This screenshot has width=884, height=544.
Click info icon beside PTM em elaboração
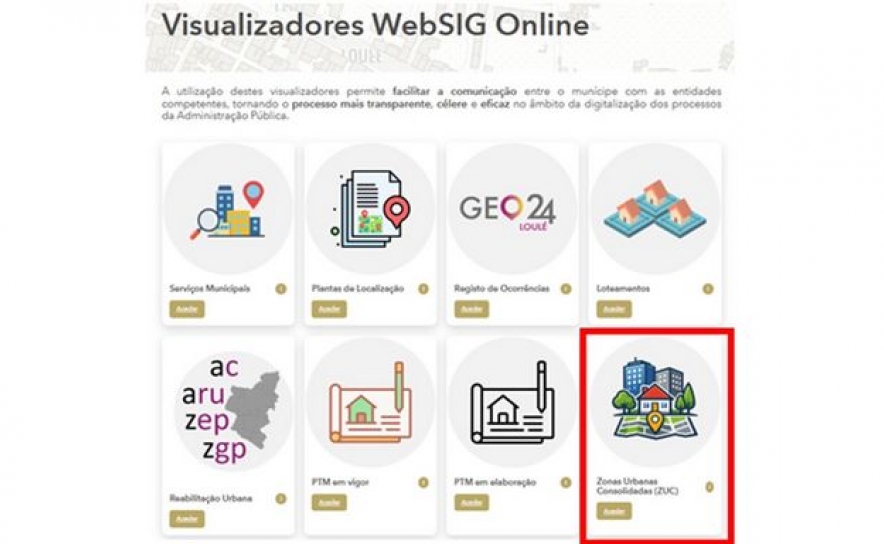[565, 483]
